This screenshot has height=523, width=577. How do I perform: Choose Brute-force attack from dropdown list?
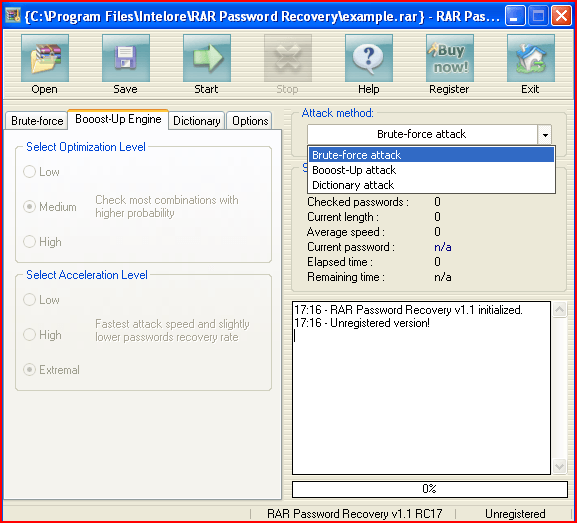(x=431, y=155)
